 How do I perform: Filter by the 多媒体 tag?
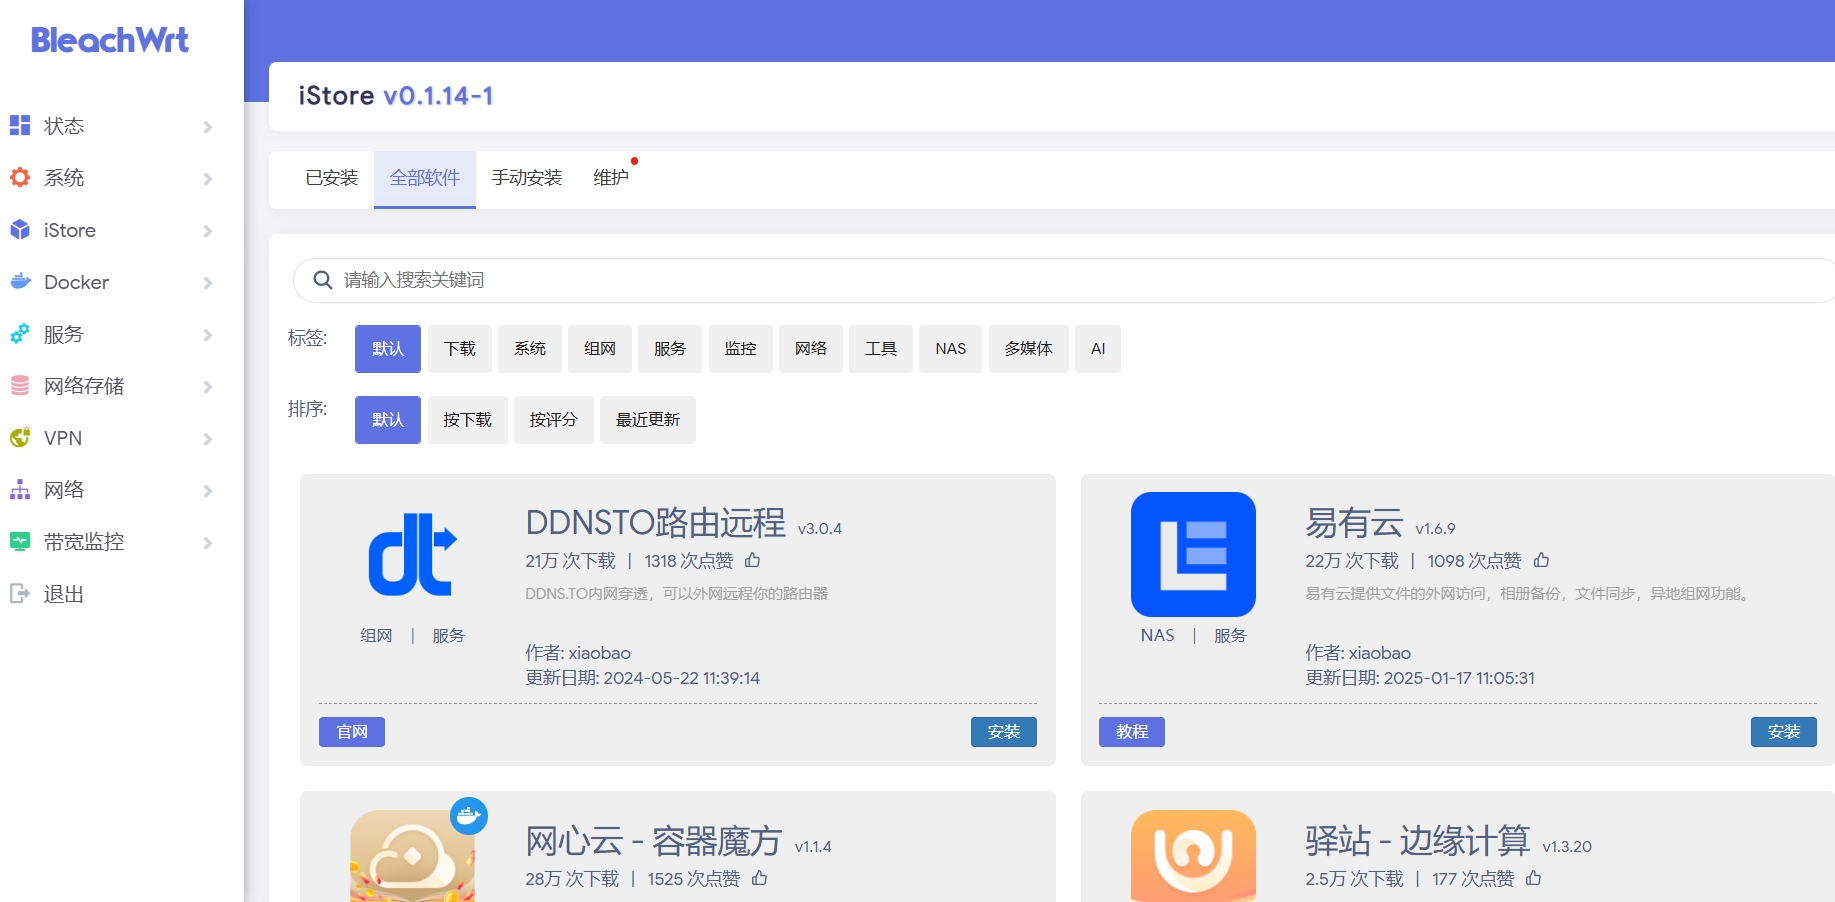click(1029, 349)
